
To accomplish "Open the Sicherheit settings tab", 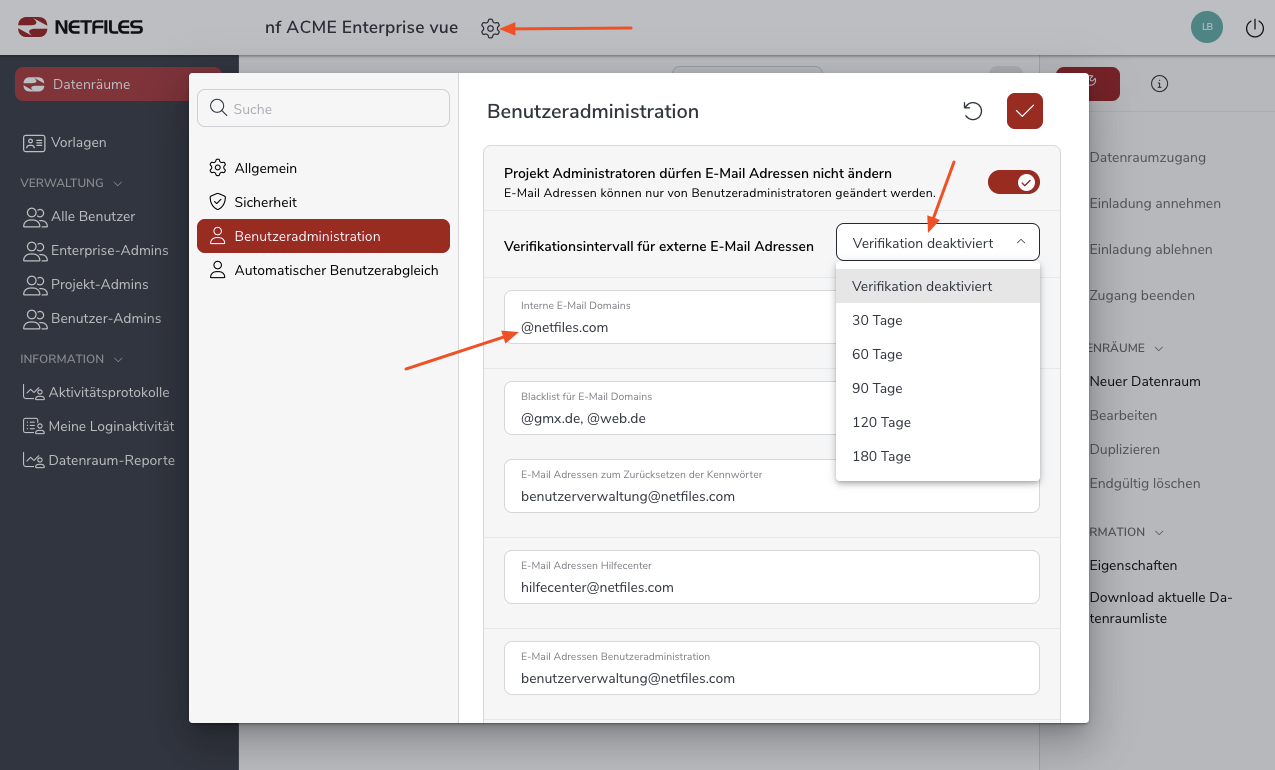I will 265,202.
